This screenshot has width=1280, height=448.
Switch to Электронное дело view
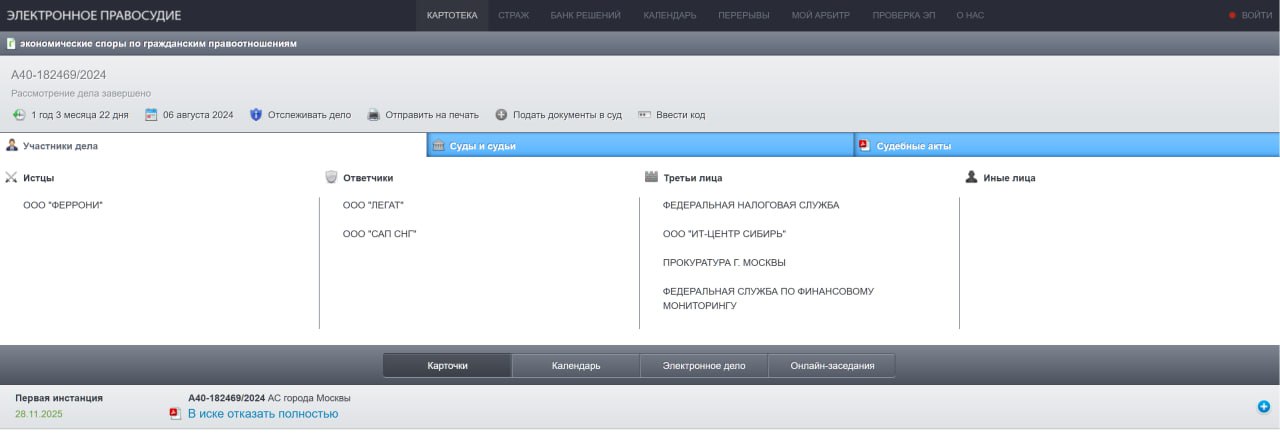pyautogui.click(x=703, y=366)
